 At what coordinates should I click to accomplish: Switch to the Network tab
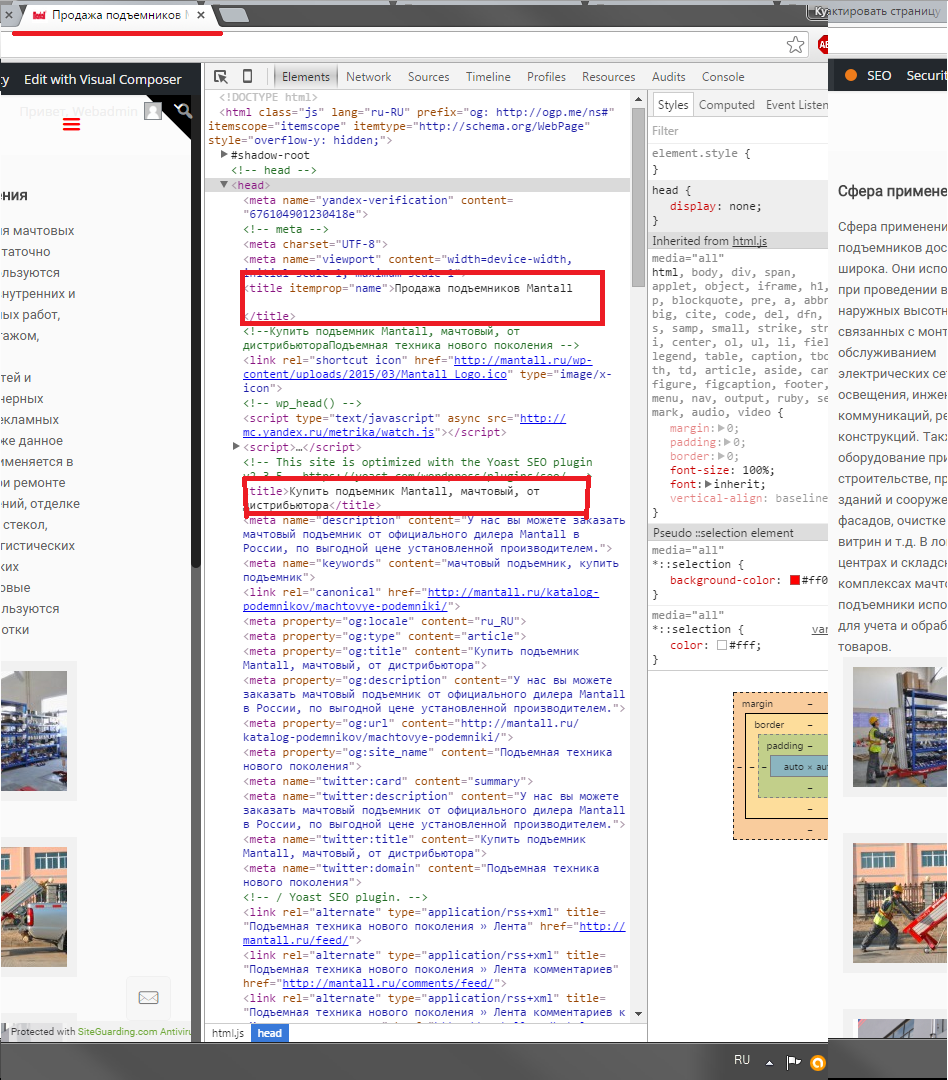(368, 77)
